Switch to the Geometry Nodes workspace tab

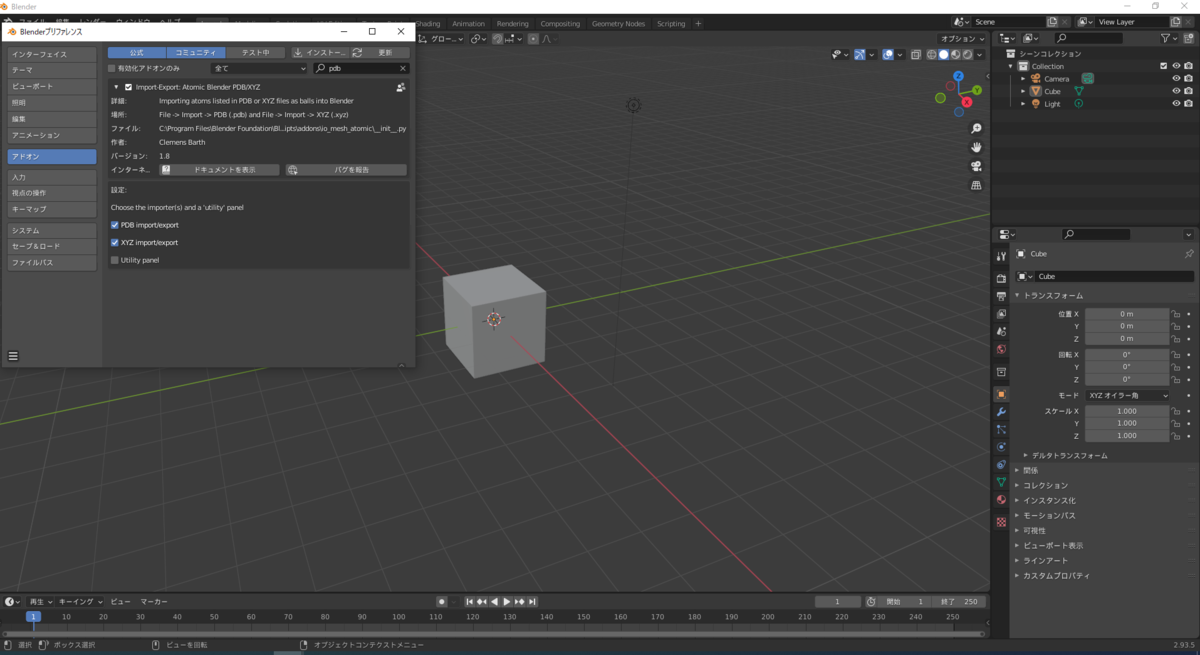618,24
